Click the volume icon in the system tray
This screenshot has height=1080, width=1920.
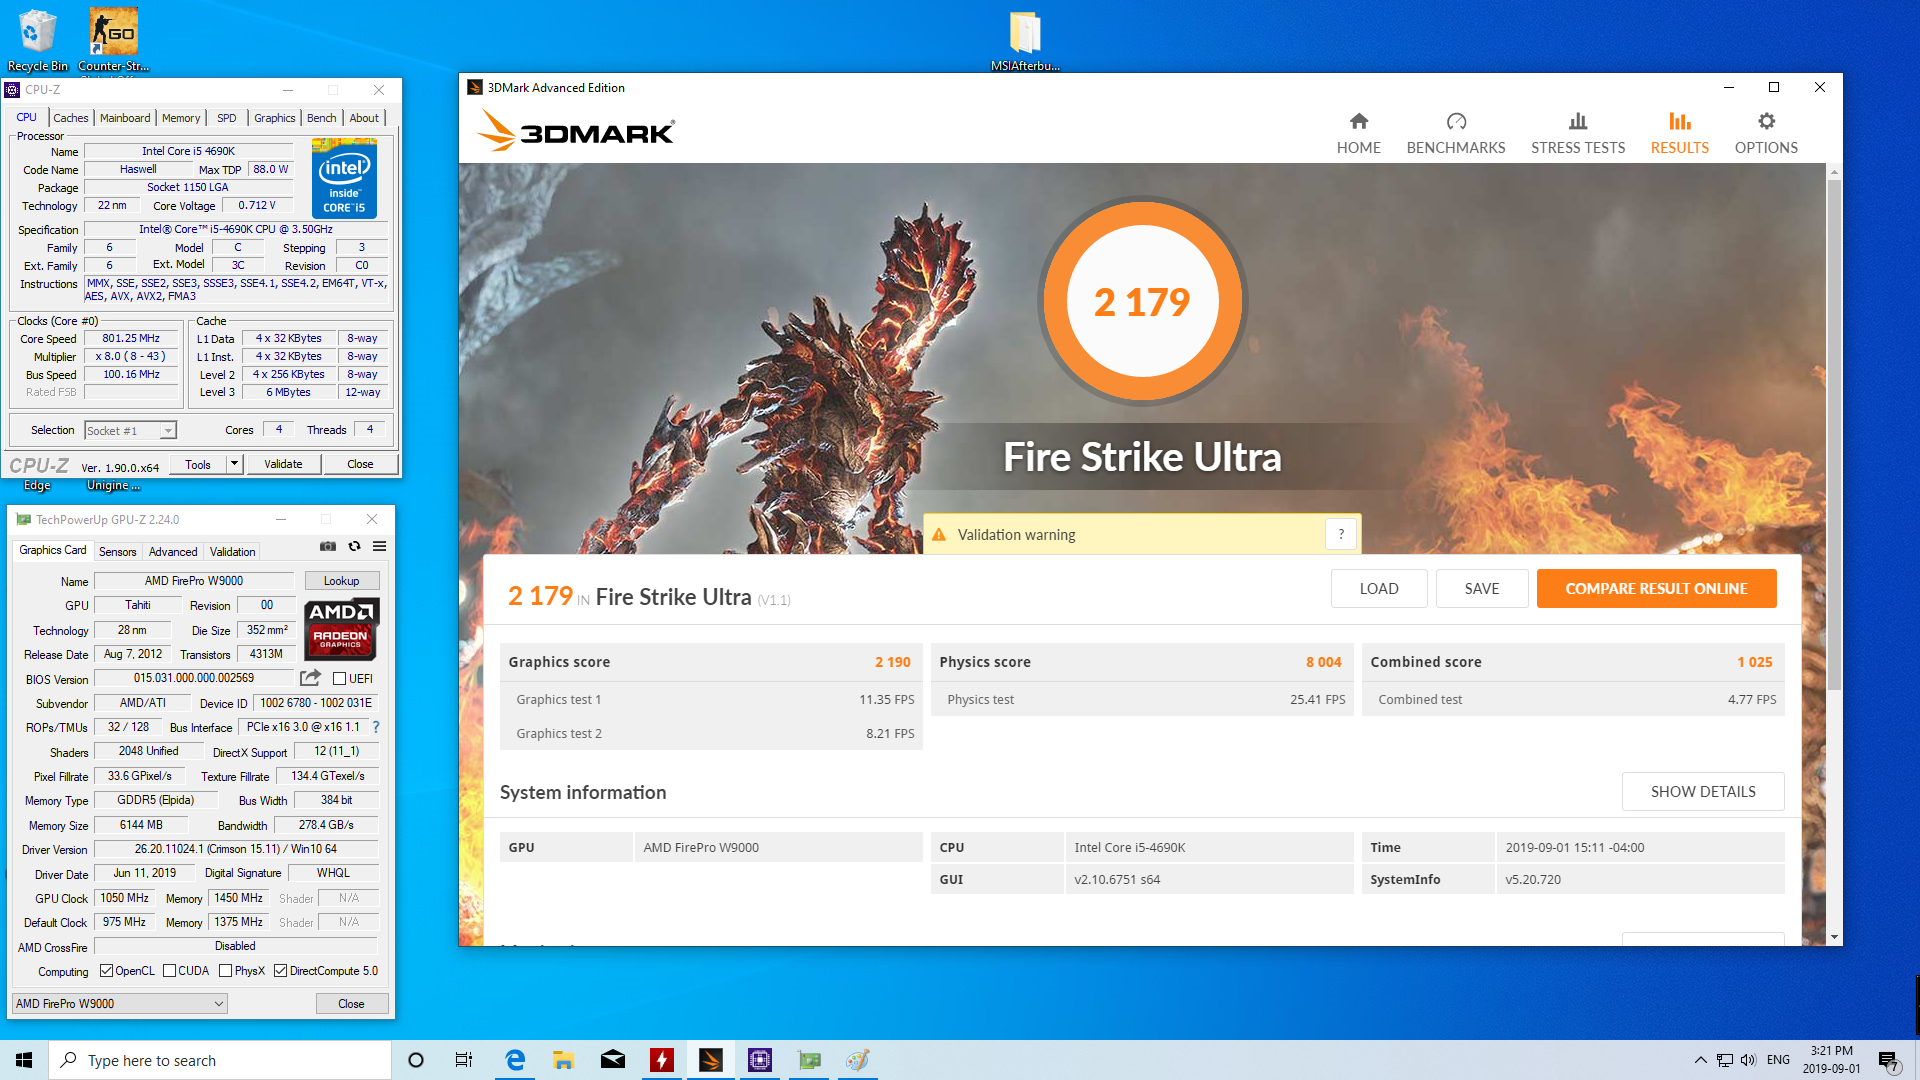tap(1748, 1060)
